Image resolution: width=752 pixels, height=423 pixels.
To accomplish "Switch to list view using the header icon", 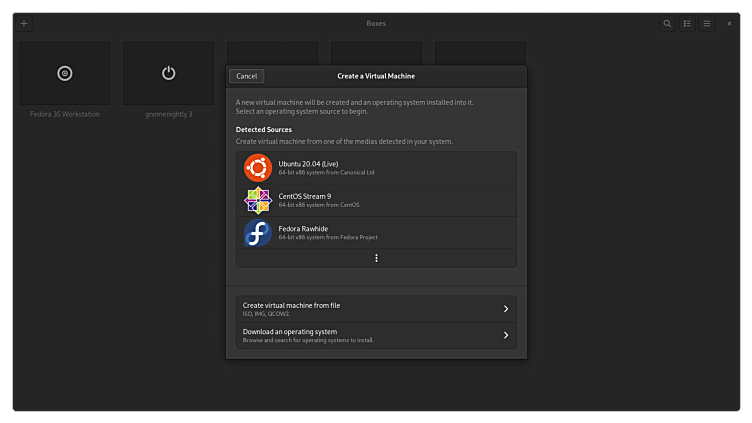I will tap(687, 23).
